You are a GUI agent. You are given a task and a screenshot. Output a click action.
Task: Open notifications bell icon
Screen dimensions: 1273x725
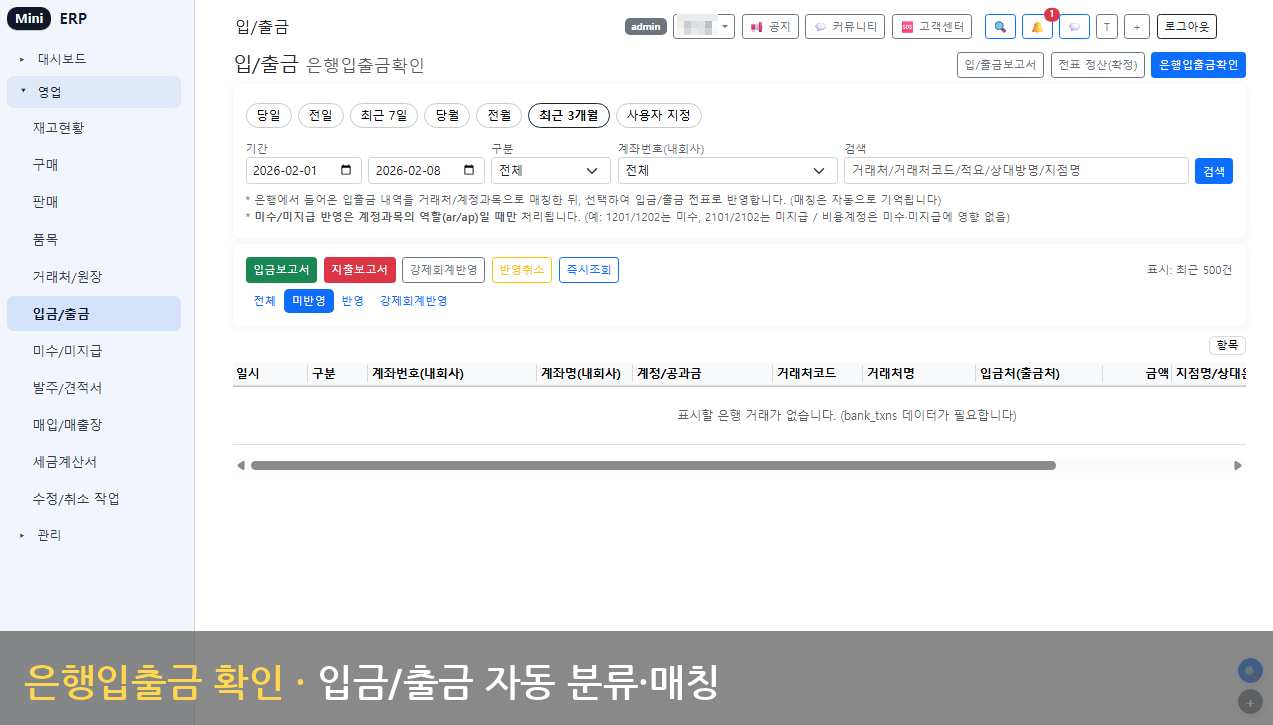coord(1037,27)
